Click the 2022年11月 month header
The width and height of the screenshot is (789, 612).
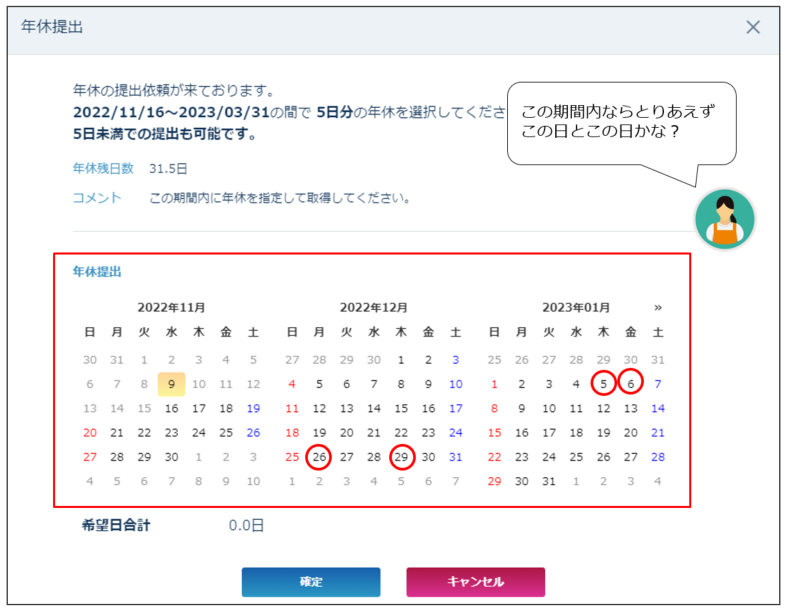[x=172, y=308]
